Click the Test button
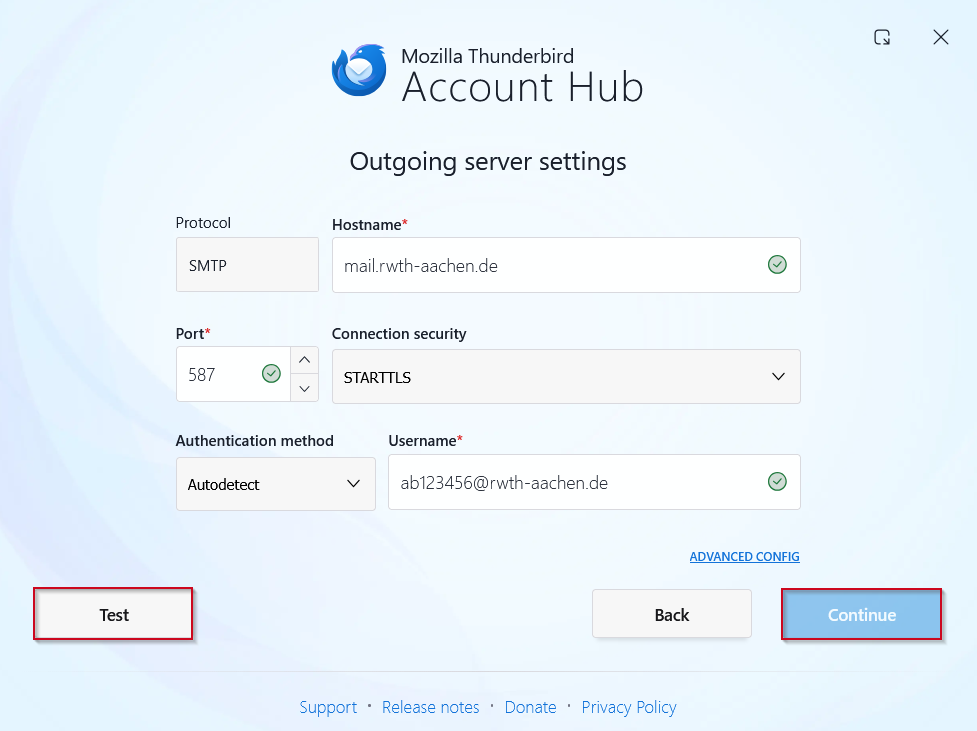Screen dimensions: 977x731 pos(113,614)
